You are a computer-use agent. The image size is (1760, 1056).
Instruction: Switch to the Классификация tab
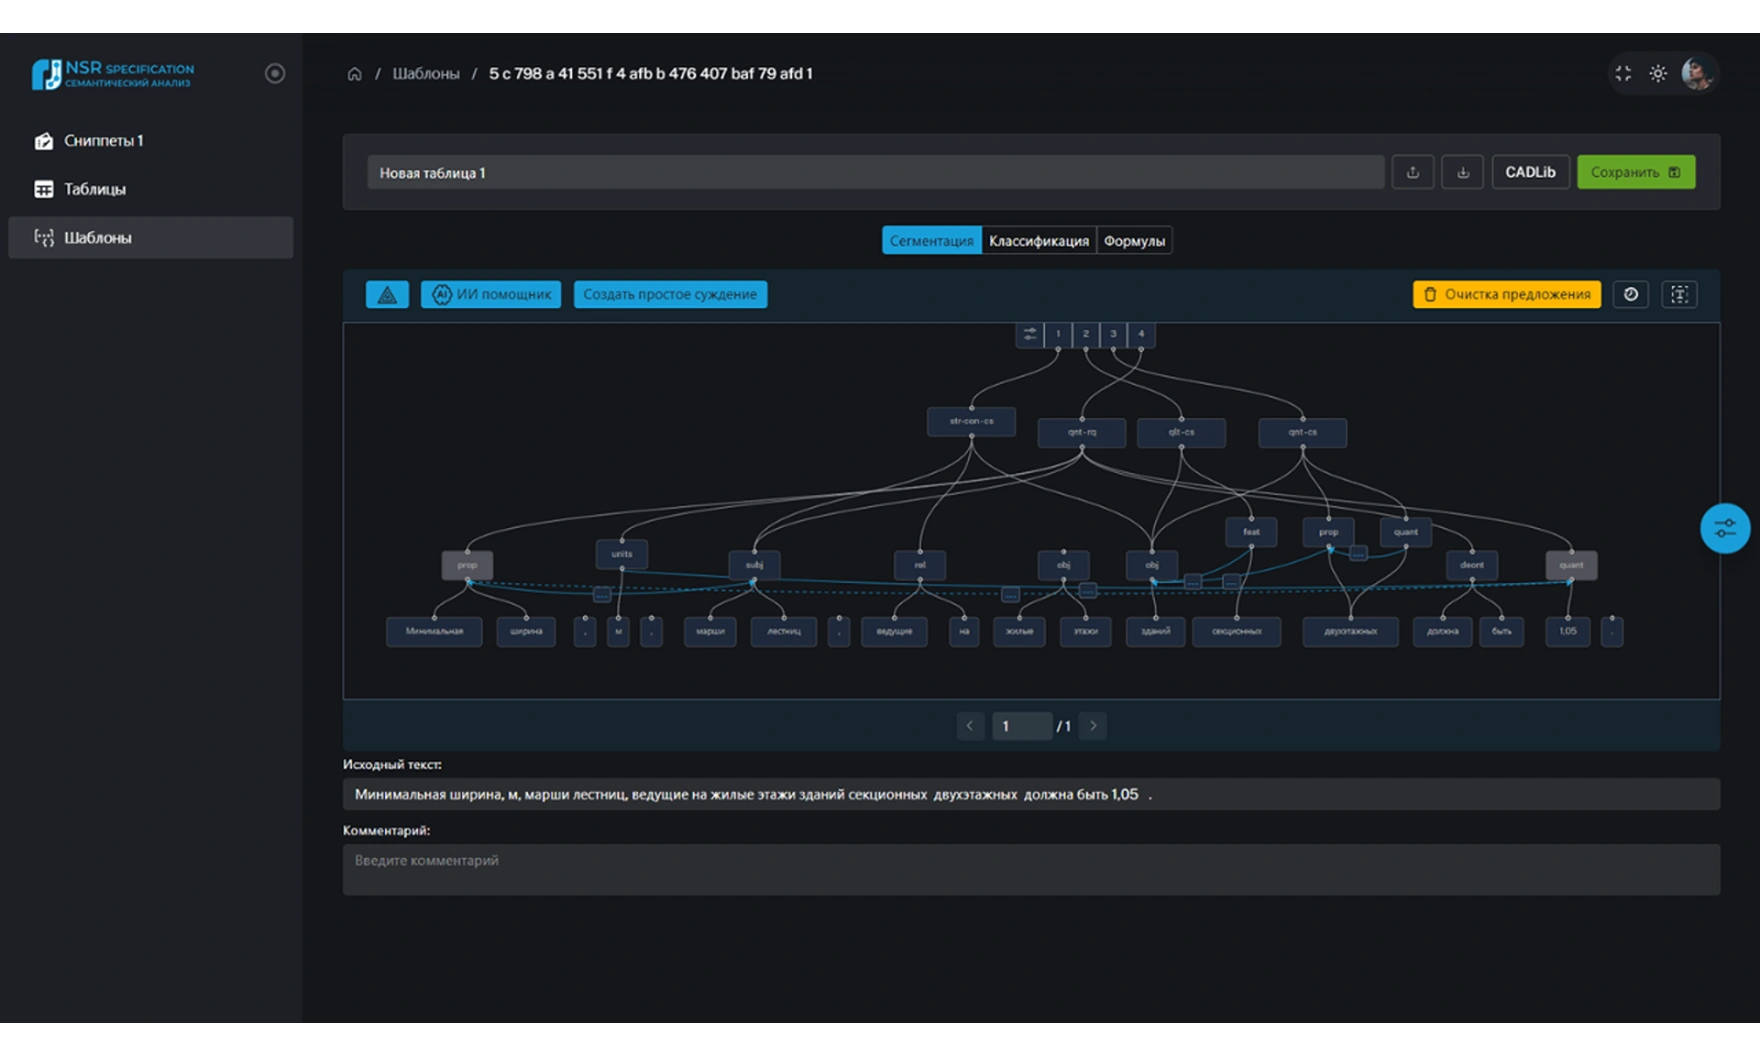(x=1038, y=241)
